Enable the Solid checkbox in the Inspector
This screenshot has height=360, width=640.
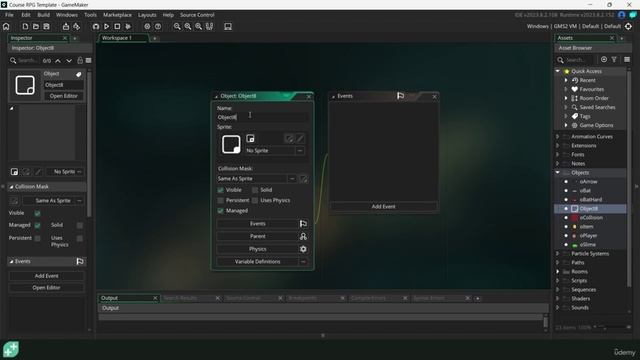[x=80, y=225]
